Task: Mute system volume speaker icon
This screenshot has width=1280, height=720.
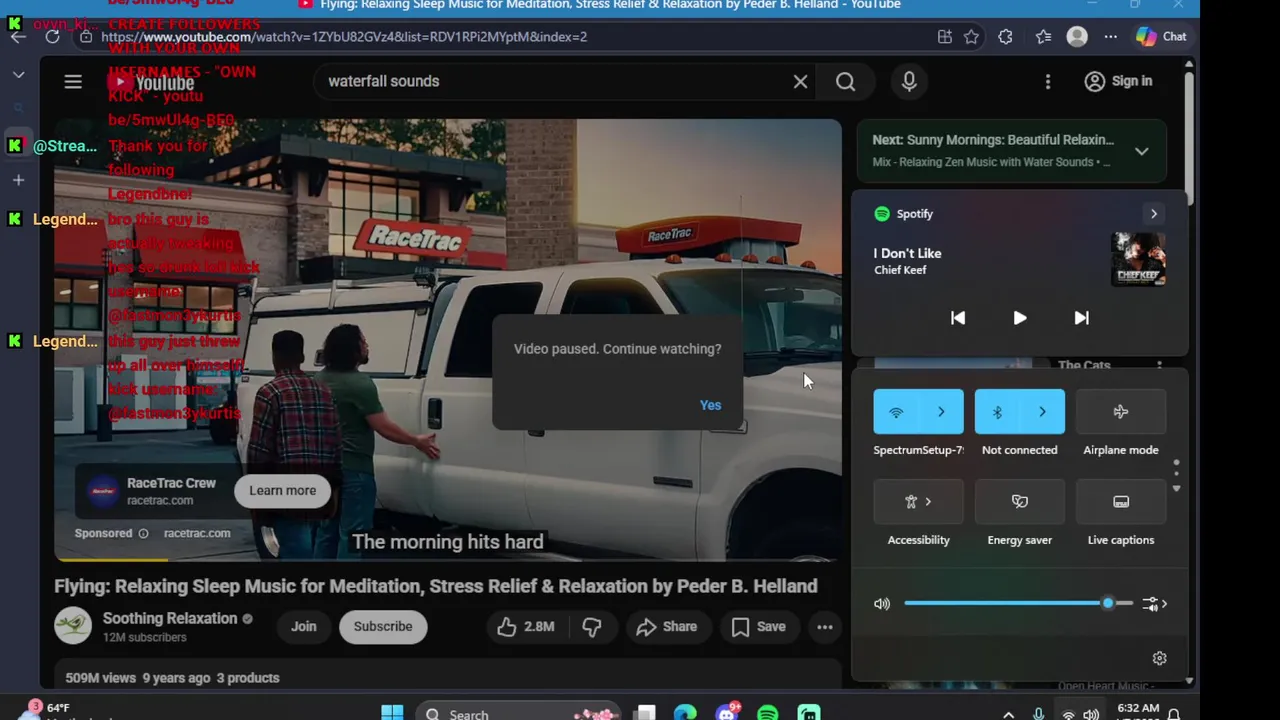Action: pyautogui.click(x=882, y=604)
